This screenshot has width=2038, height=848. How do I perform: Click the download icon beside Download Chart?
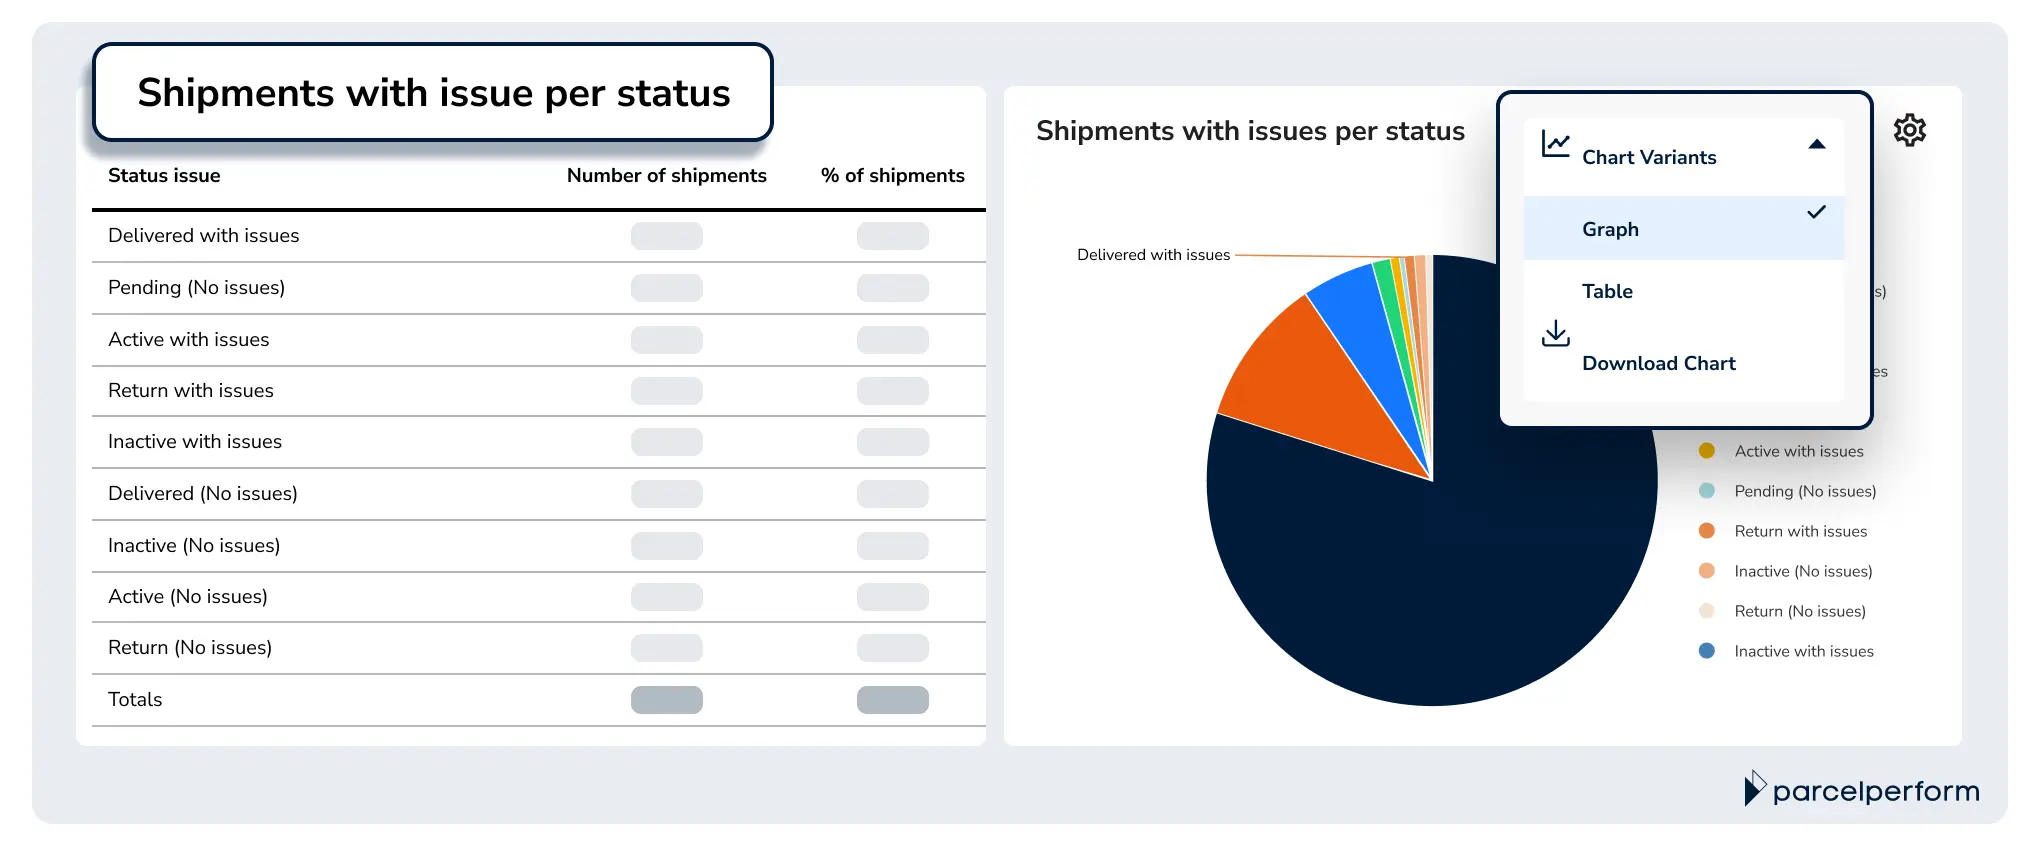pyautogui.click(x=1556, y=334)
